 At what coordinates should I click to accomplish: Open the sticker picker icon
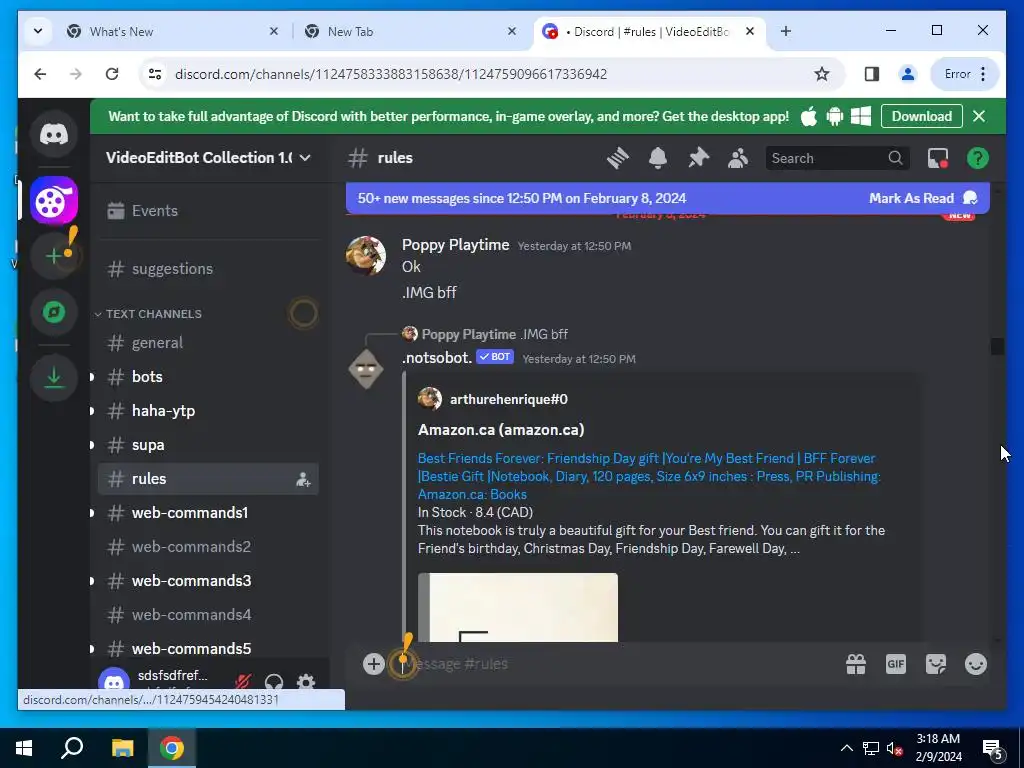(x=936, y=664)
